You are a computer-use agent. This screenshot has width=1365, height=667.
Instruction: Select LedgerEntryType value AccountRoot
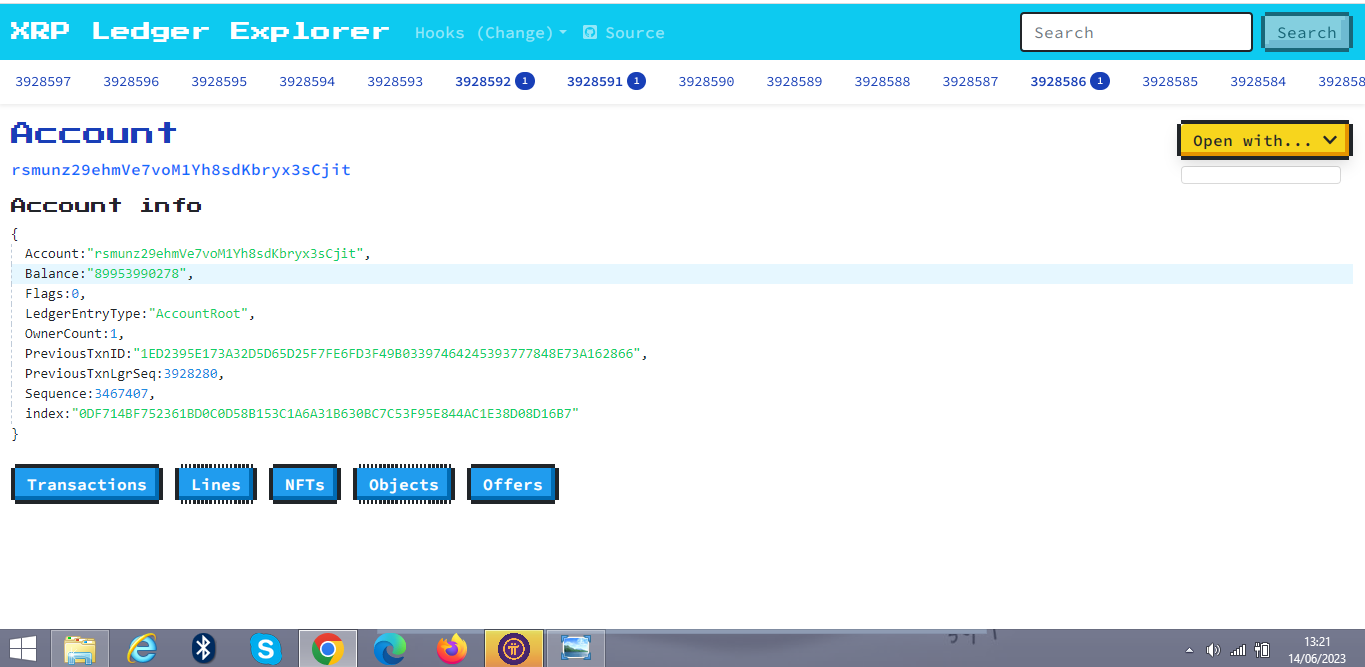199,314
